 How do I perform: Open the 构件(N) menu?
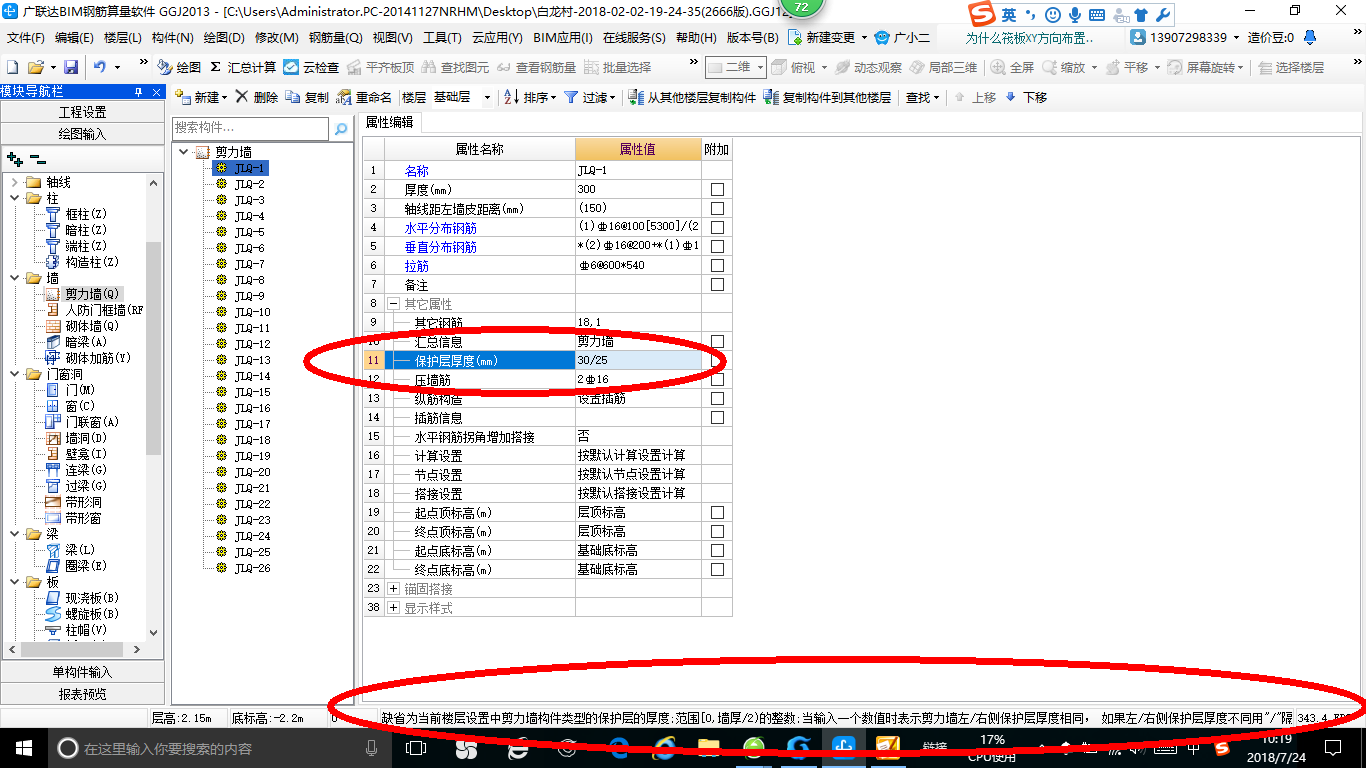pyautogui.click(x=172, y=37)
